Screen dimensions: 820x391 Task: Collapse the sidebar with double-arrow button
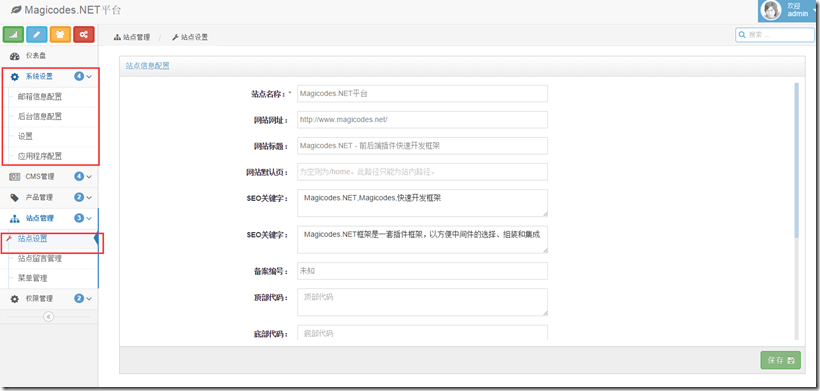coord(49,316)
